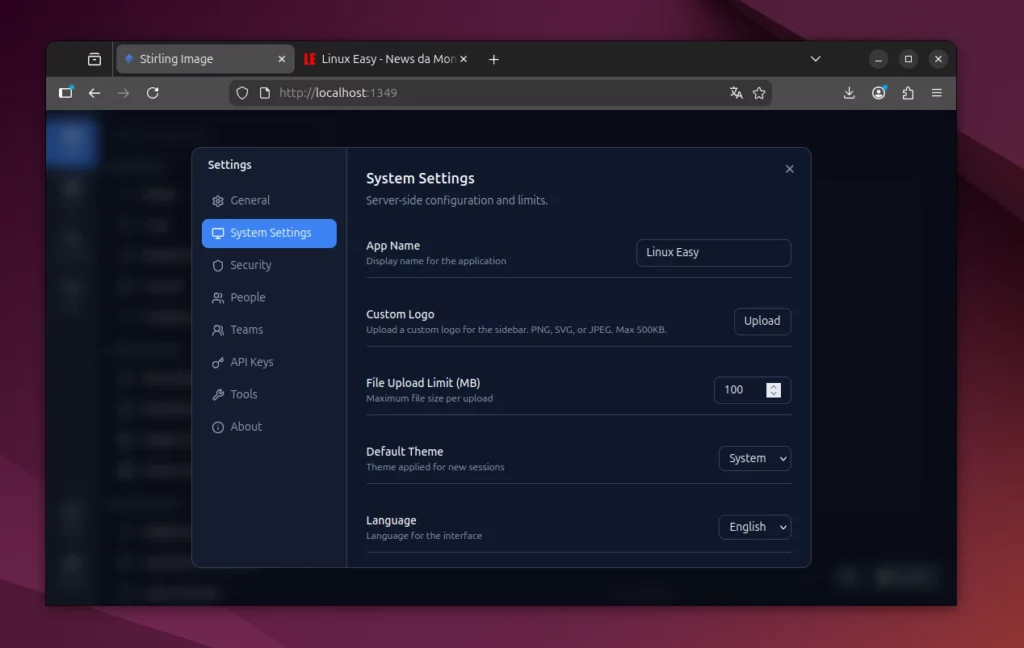This screenshot has width=1024, height=648.
Task: Click the Teams icon in settings sidebar
Action: [x=218, y=330]
